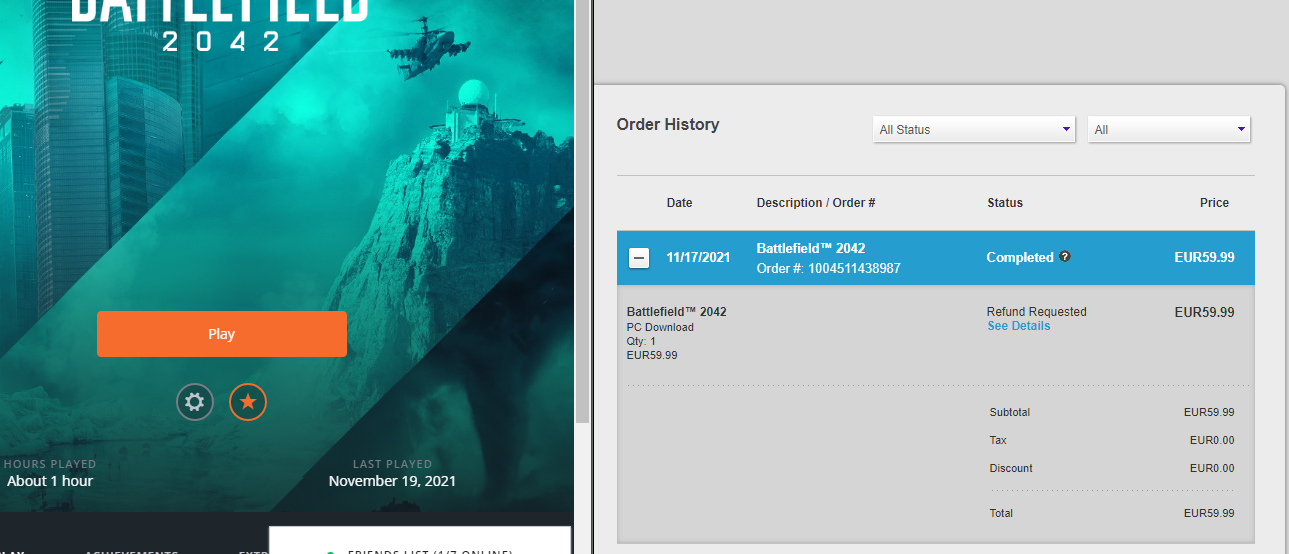Collapse the Battlefield 2042 order row
Screen dimensions: 1289x554
pos(639,258)
